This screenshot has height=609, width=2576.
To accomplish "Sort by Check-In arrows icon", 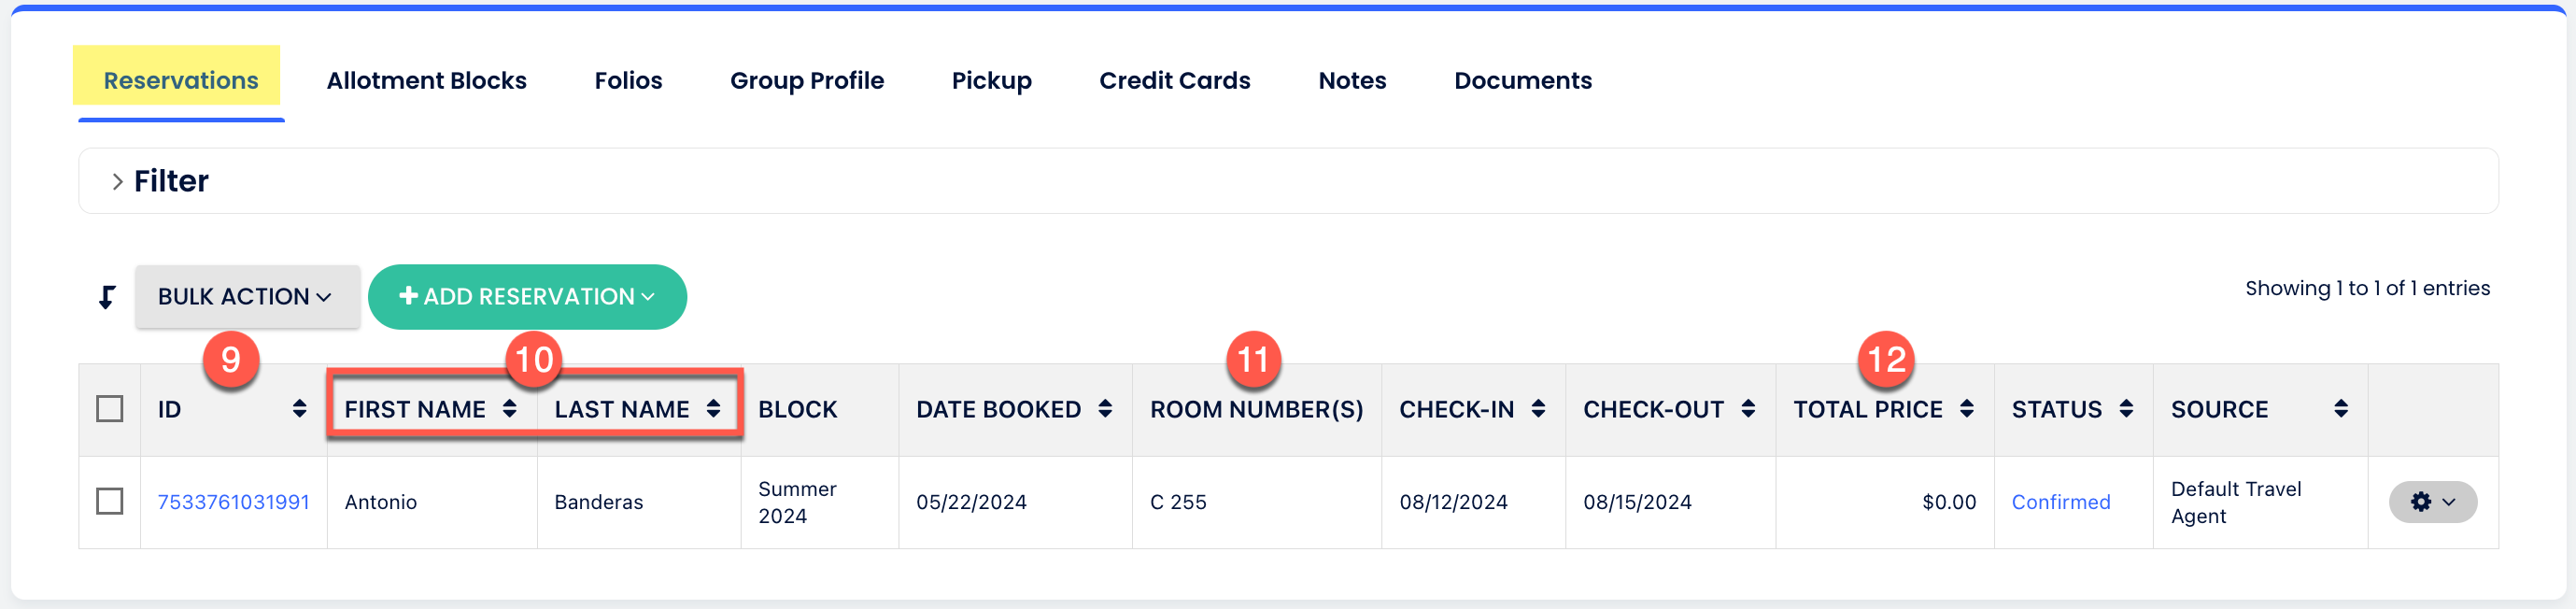I will [x=1538, y=408].
